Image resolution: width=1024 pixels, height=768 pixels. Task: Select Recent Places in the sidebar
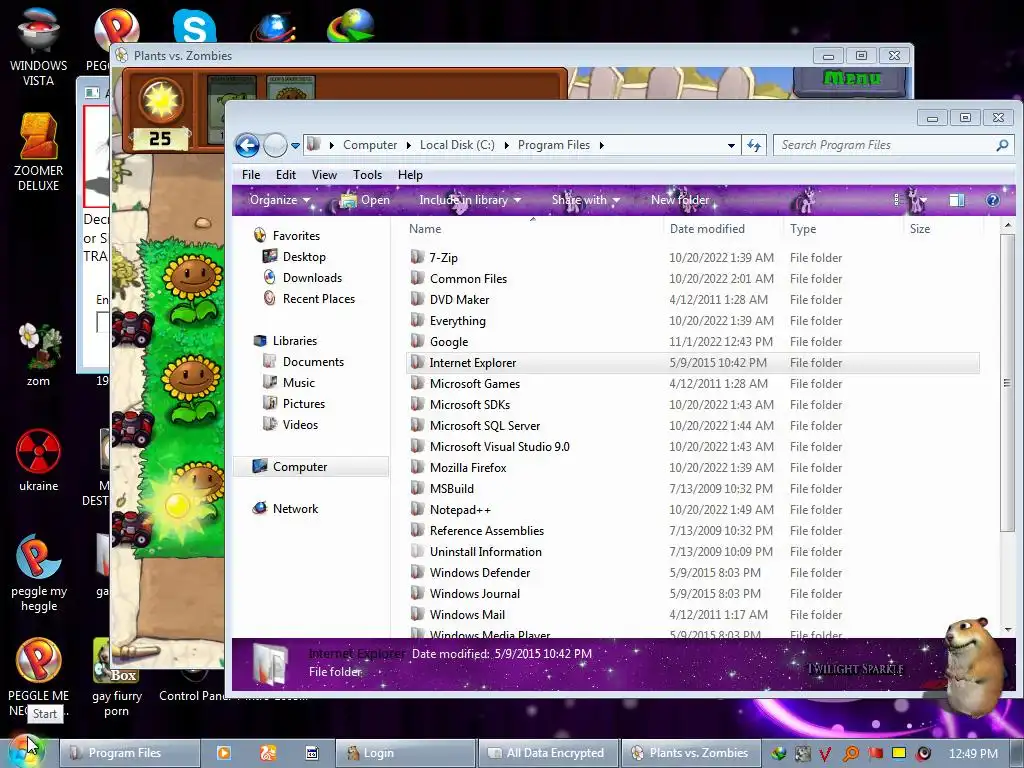[318, 298]
